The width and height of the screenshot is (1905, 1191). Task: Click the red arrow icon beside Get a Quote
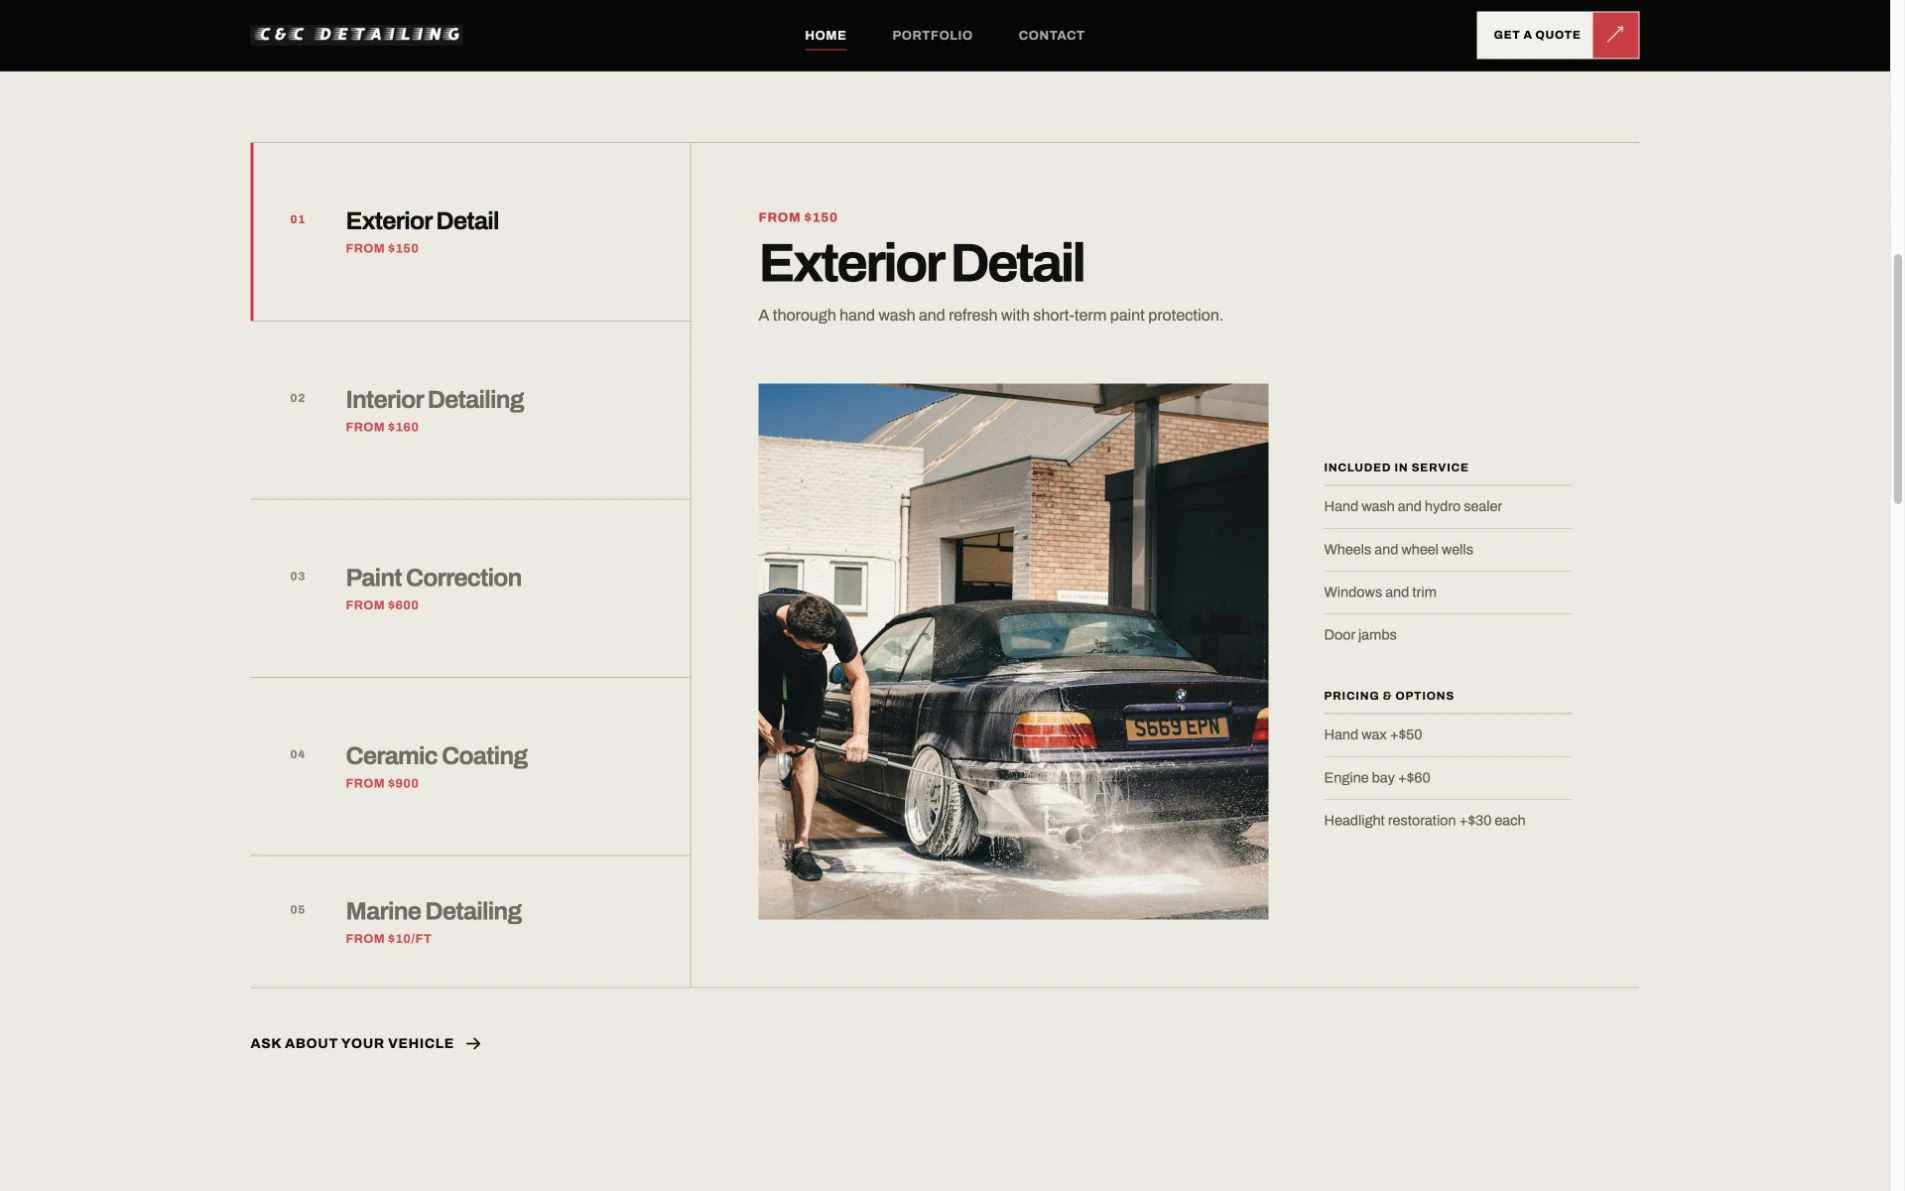1615,35
